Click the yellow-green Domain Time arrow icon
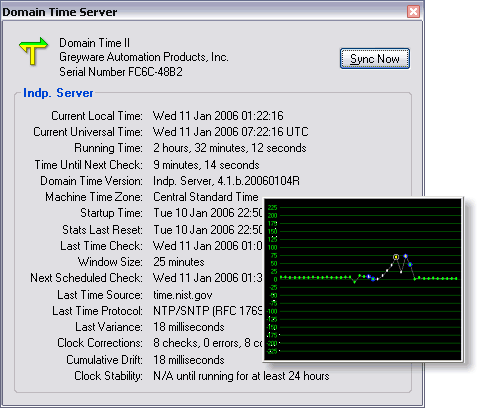 point(34,50)
